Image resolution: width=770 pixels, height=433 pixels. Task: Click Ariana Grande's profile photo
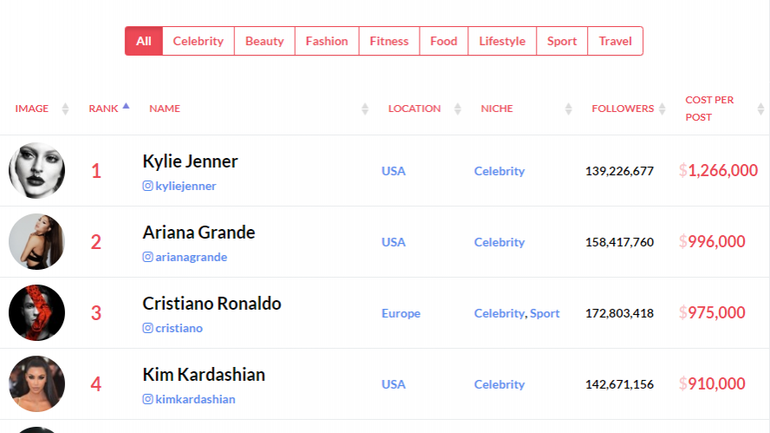[37, 242]
